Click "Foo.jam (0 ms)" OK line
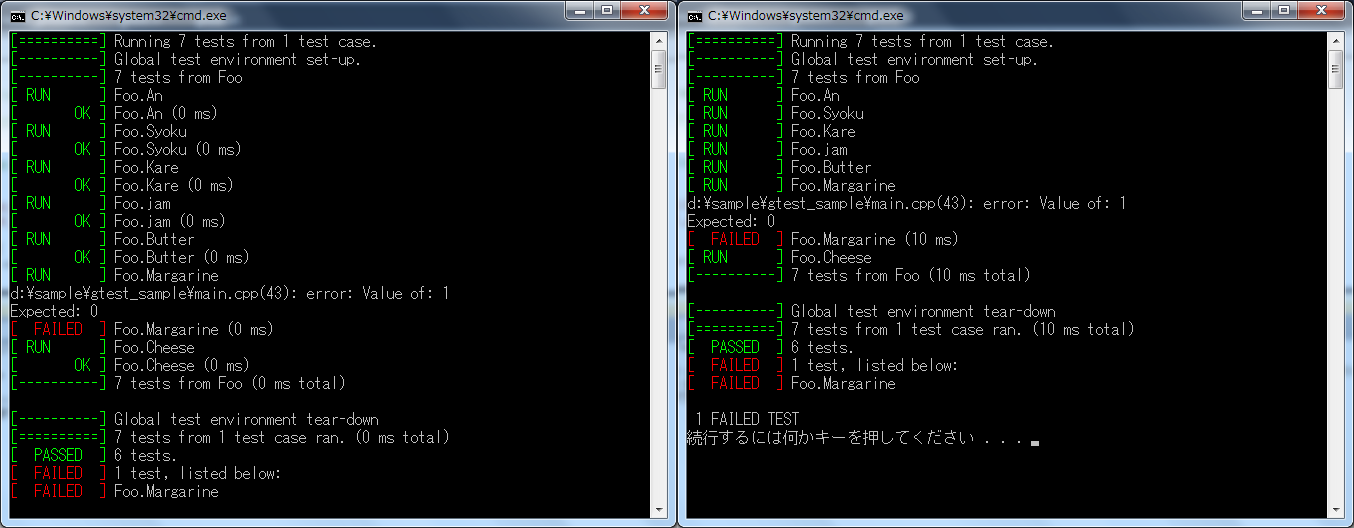This screenshot has height=528, width=1354. 118,221
